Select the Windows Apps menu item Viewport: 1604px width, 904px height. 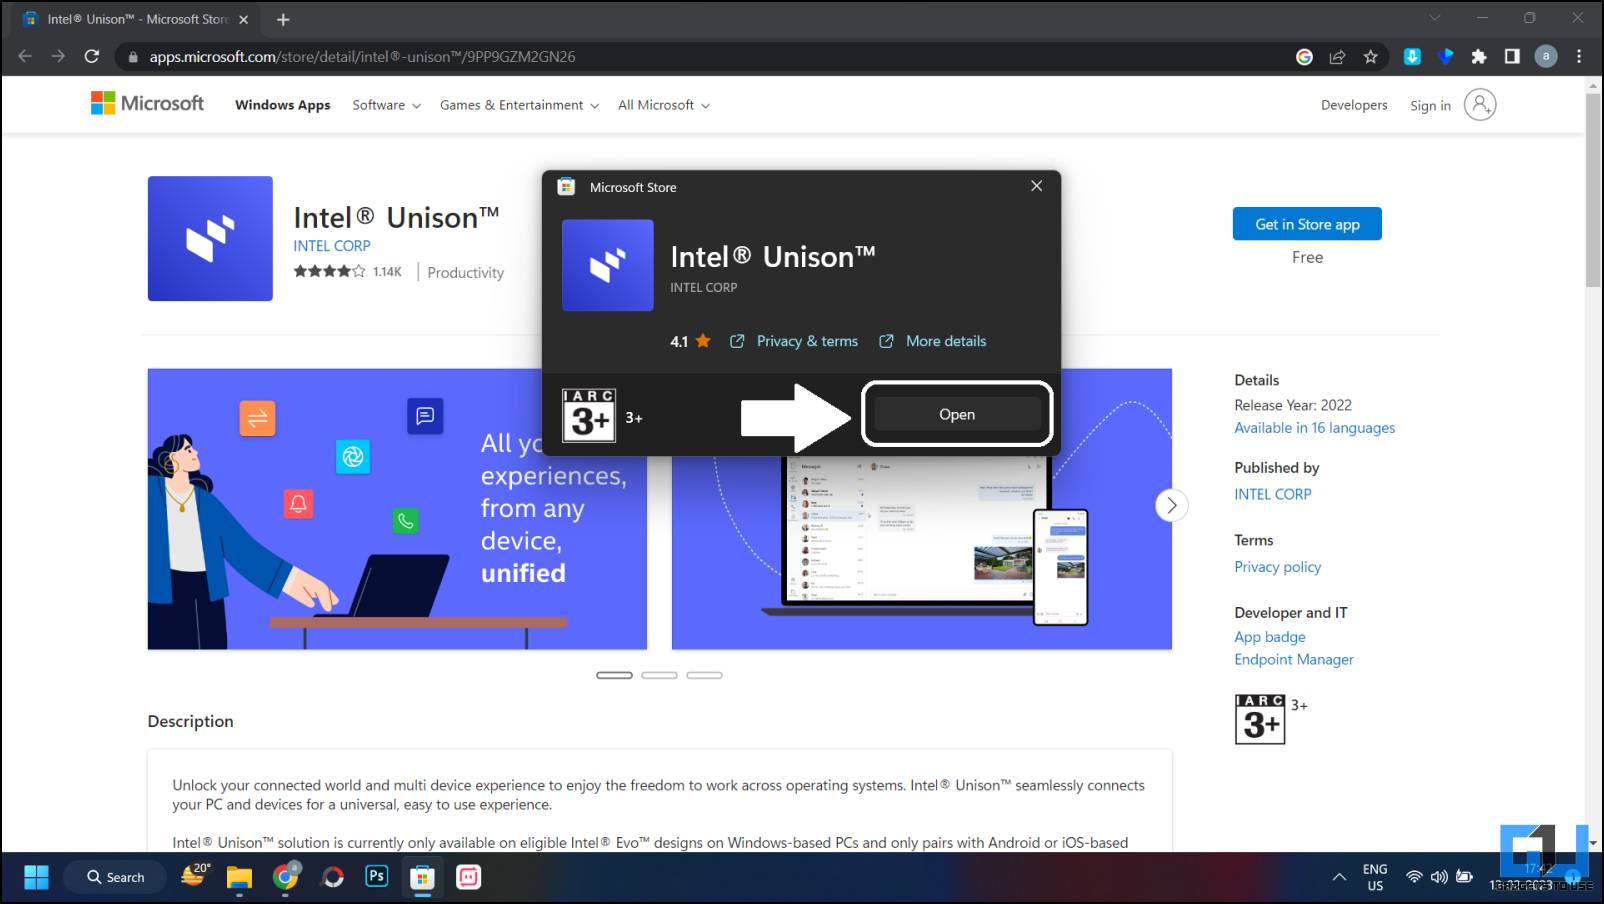pyautogui.click(x=282, y=105)
